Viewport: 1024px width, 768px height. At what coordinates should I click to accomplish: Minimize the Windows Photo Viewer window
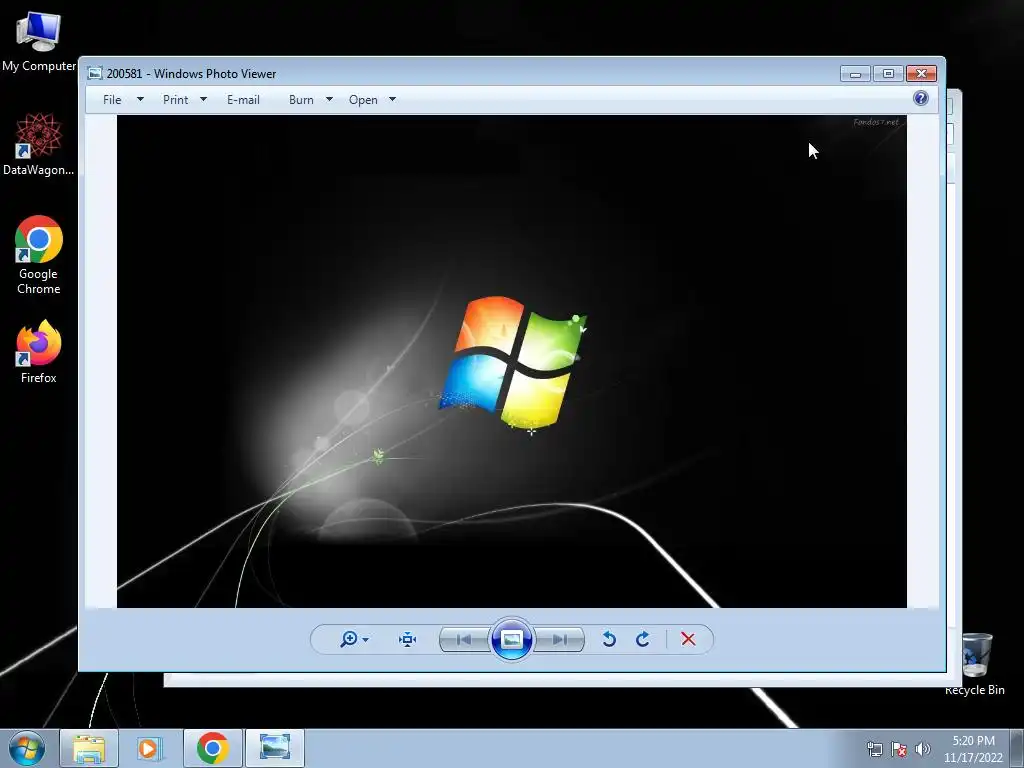855,74
